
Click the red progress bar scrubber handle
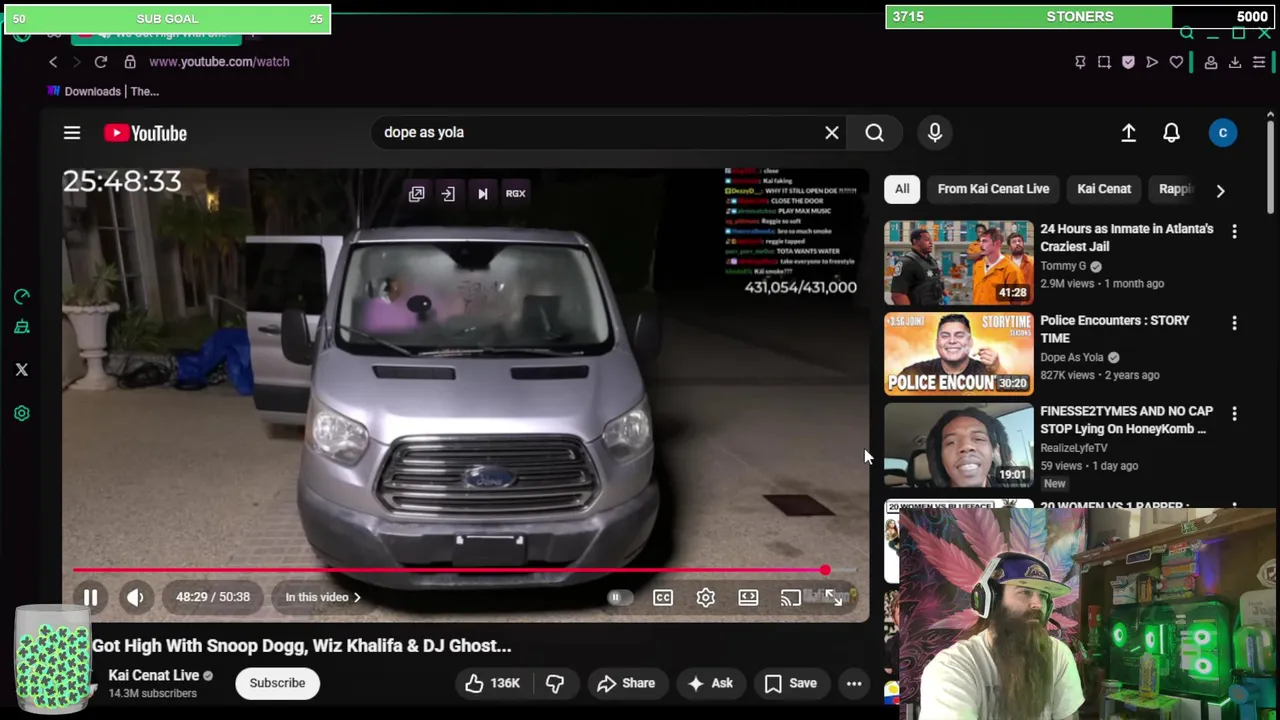coord(824,570)
